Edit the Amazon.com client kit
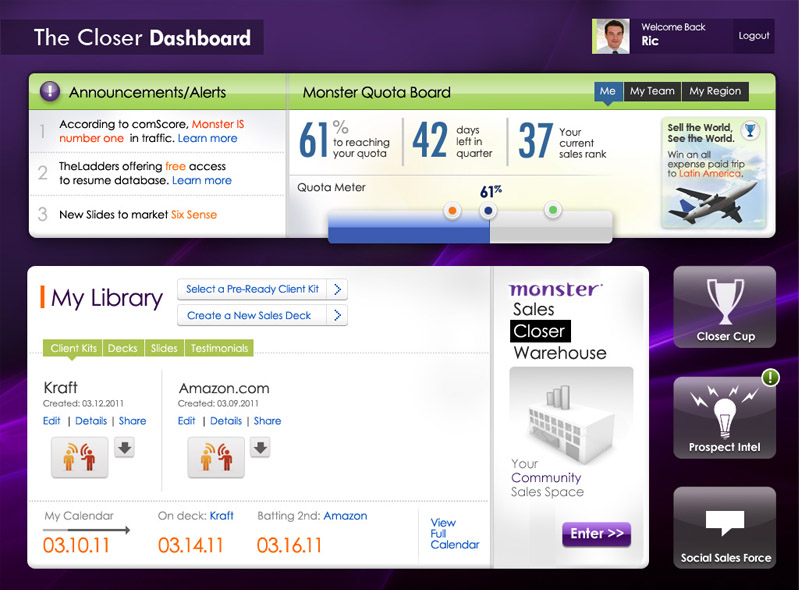Viewport: 799px width, 590px height. click(187, 421)
